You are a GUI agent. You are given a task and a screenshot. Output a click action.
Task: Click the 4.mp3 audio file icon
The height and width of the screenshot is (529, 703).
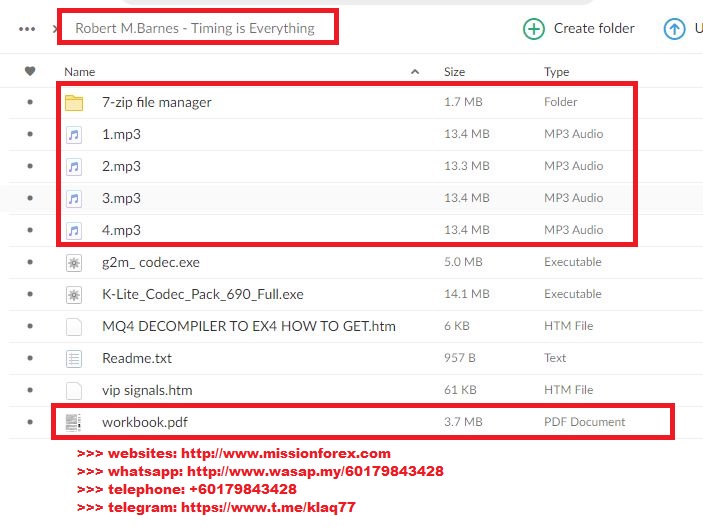click(74, 230)
